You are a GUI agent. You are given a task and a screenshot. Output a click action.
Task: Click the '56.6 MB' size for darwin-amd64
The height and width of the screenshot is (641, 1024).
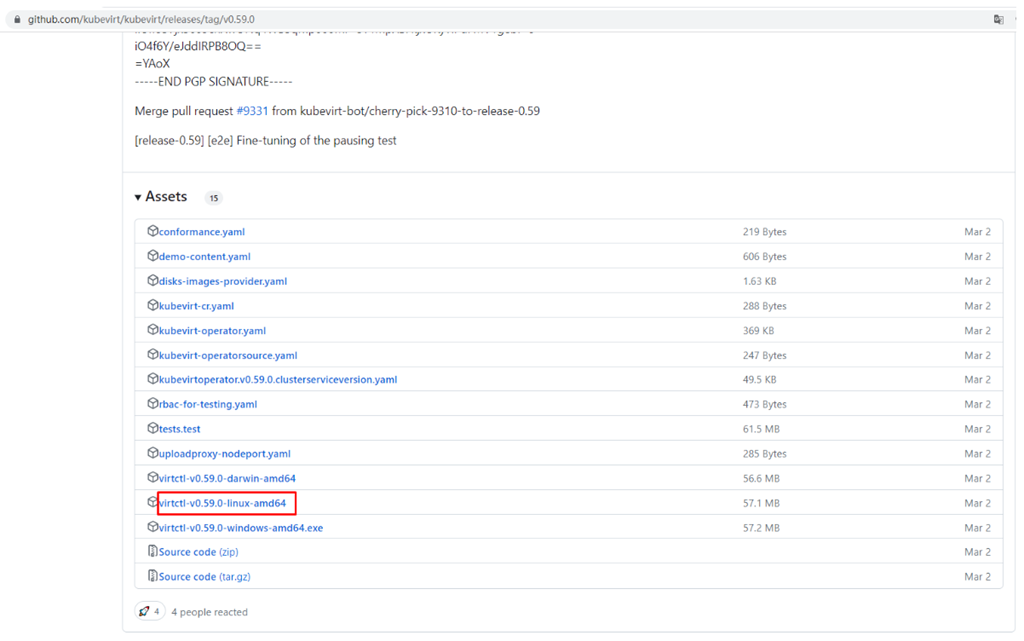click(x=761, y=478)
